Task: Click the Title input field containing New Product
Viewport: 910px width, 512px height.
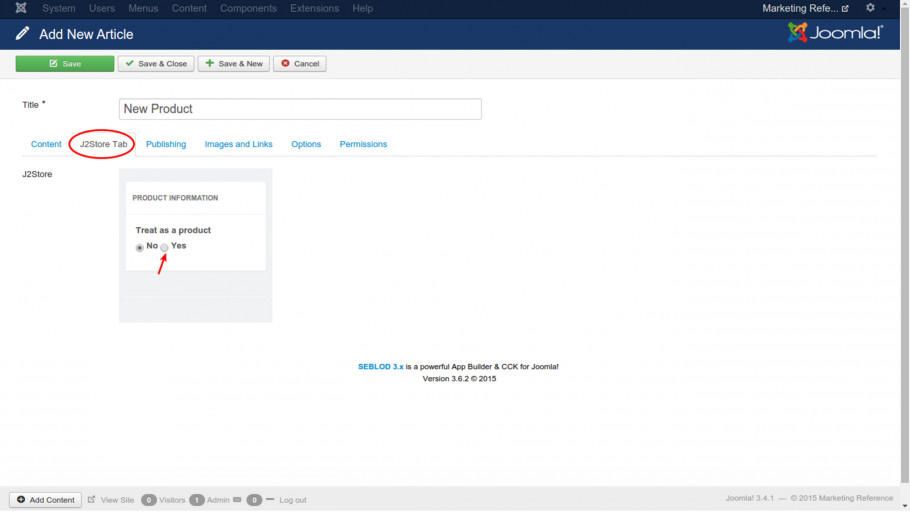Action: tap(300, 109)
